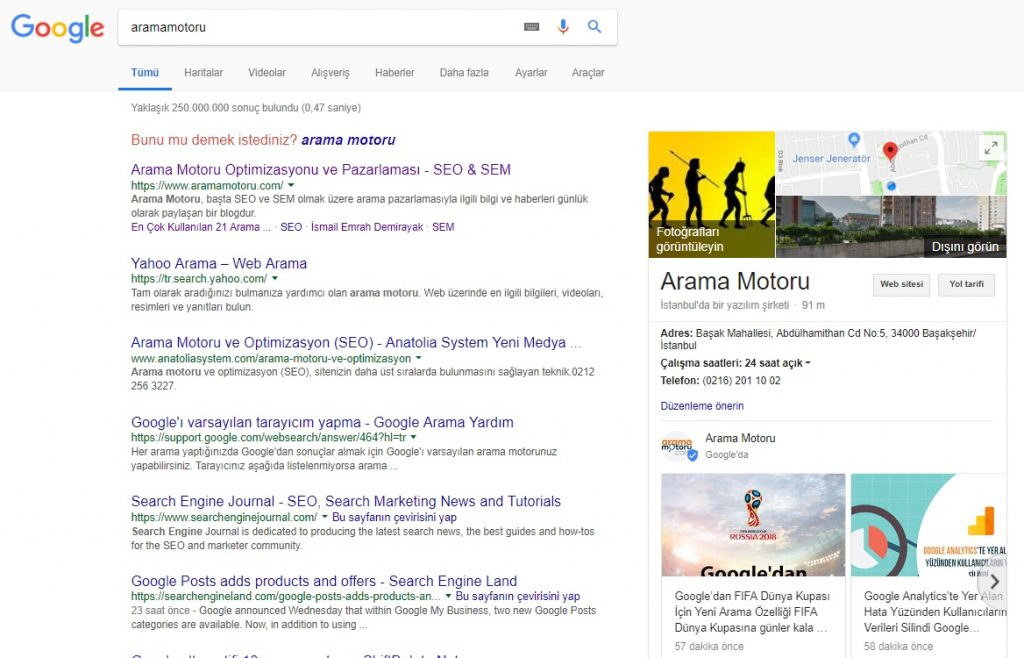This screenshot has width=1024, height=658.
Task: Click Arama Motoru profile logo icon
Action: (x=679, y=446)
